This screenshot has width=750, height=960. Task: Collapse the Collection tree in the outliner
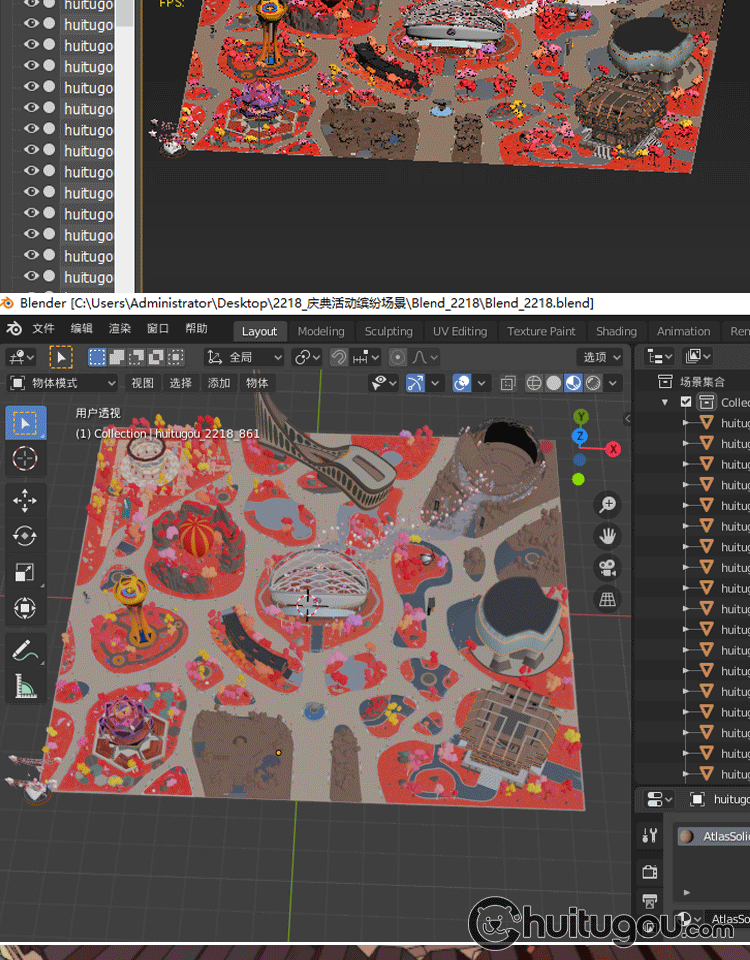tap(665, 402)
